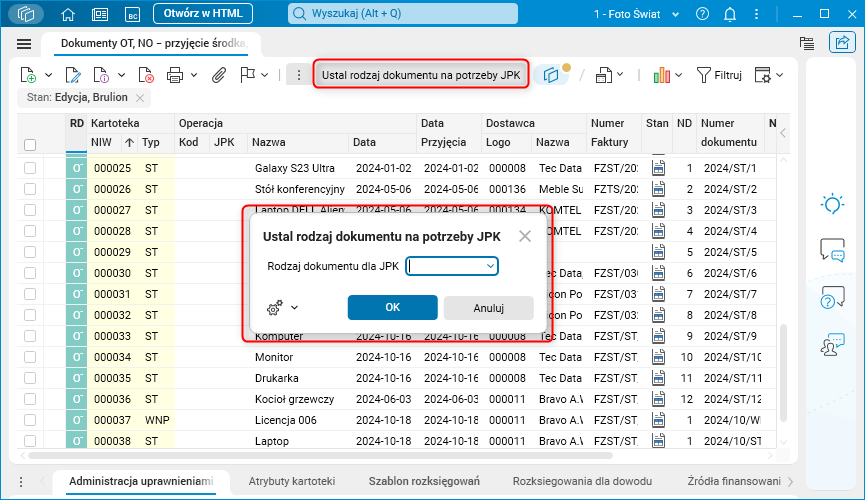This screenshot has height=500, width=865.
Task: Click the cube icon with orange dot
Action: tap(552, 75)
